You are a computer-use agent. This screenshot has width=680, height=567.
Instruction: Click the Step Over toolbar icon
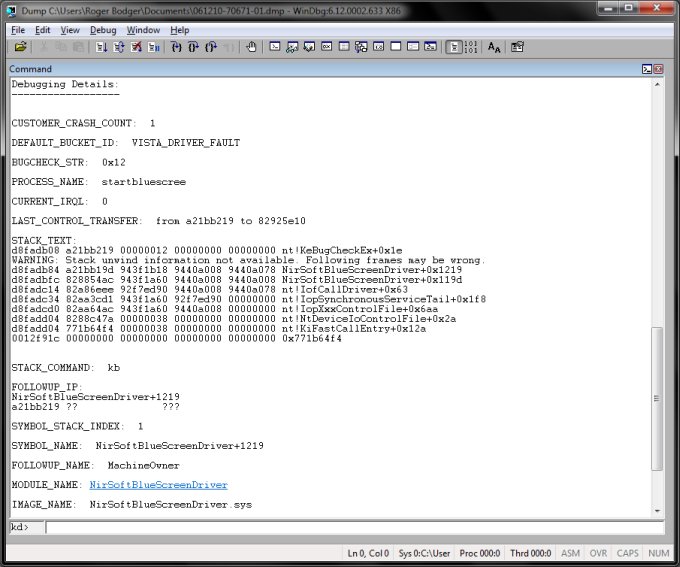click(x=193, y=47)
